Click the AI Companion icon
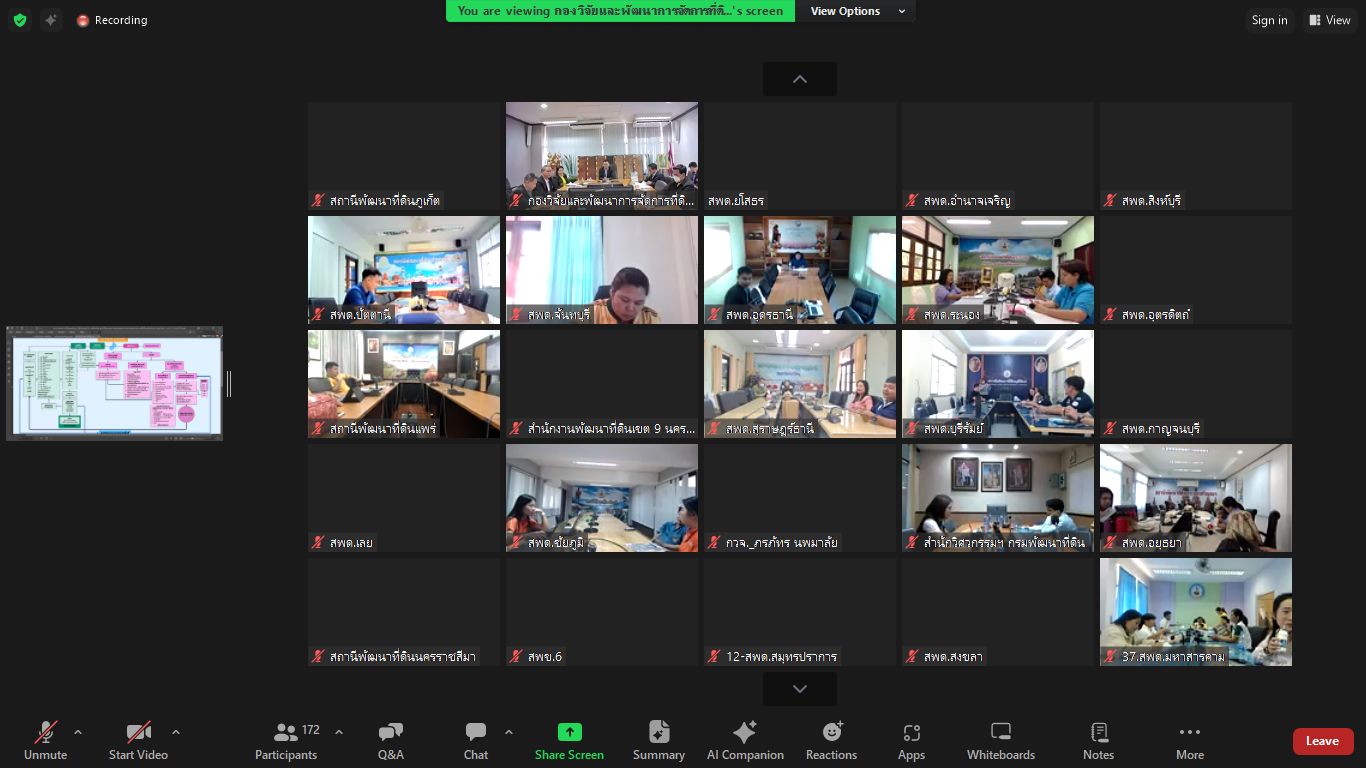 [x=745, y=741]
